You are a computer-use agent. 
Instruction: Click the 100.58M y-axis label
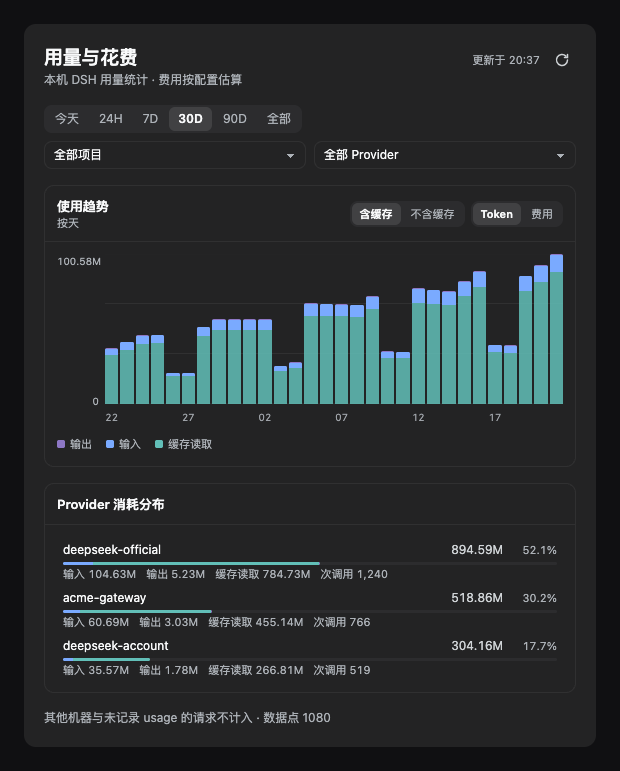click(x=79, y=262)
